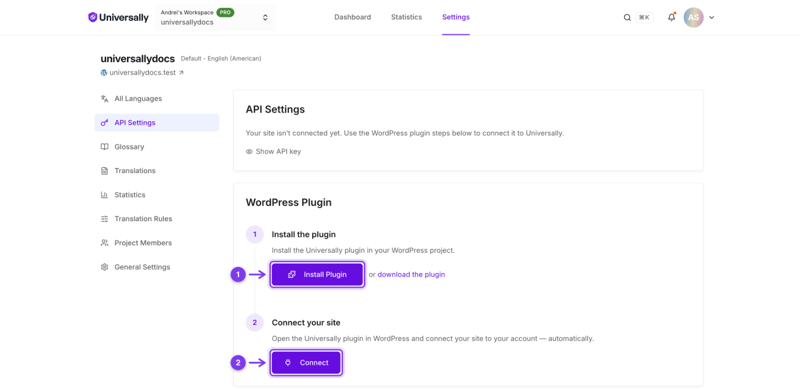
Task: Expand the account menu chevron
Action: point(712,17)
